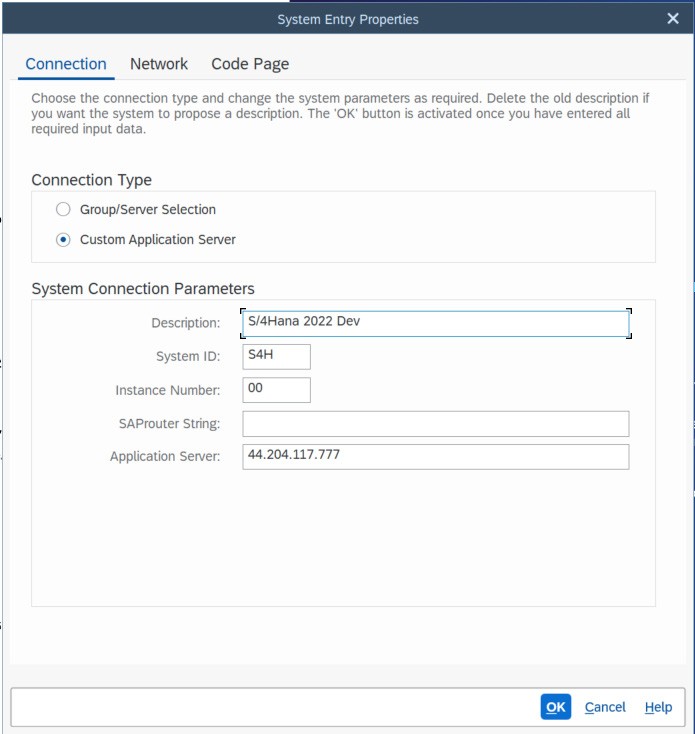The height and width of the screenshot is (734, 695).
Task: Choose the Custom Application Server option
Action: (64, 240)
